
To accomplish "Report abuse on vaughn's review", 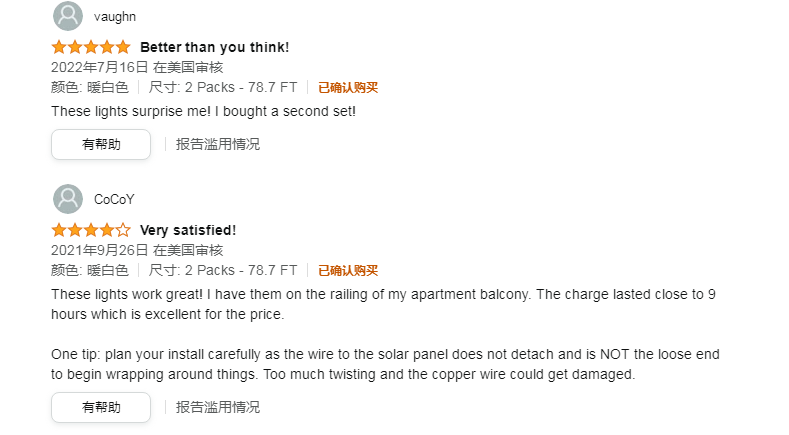I will click(x=217, y=144).
